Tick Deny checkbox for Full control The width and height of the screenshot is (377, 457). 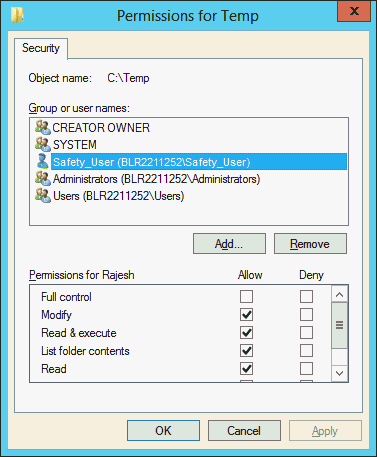[x=306, y=296]
